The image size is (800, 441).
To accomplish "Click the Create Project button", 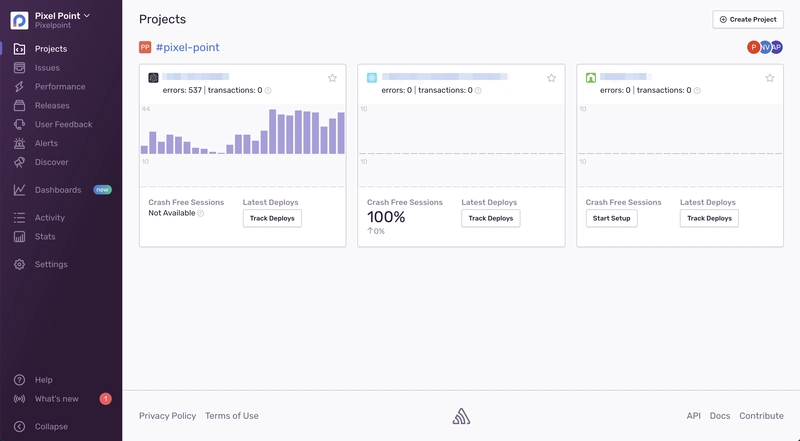I will coord(748,19).
